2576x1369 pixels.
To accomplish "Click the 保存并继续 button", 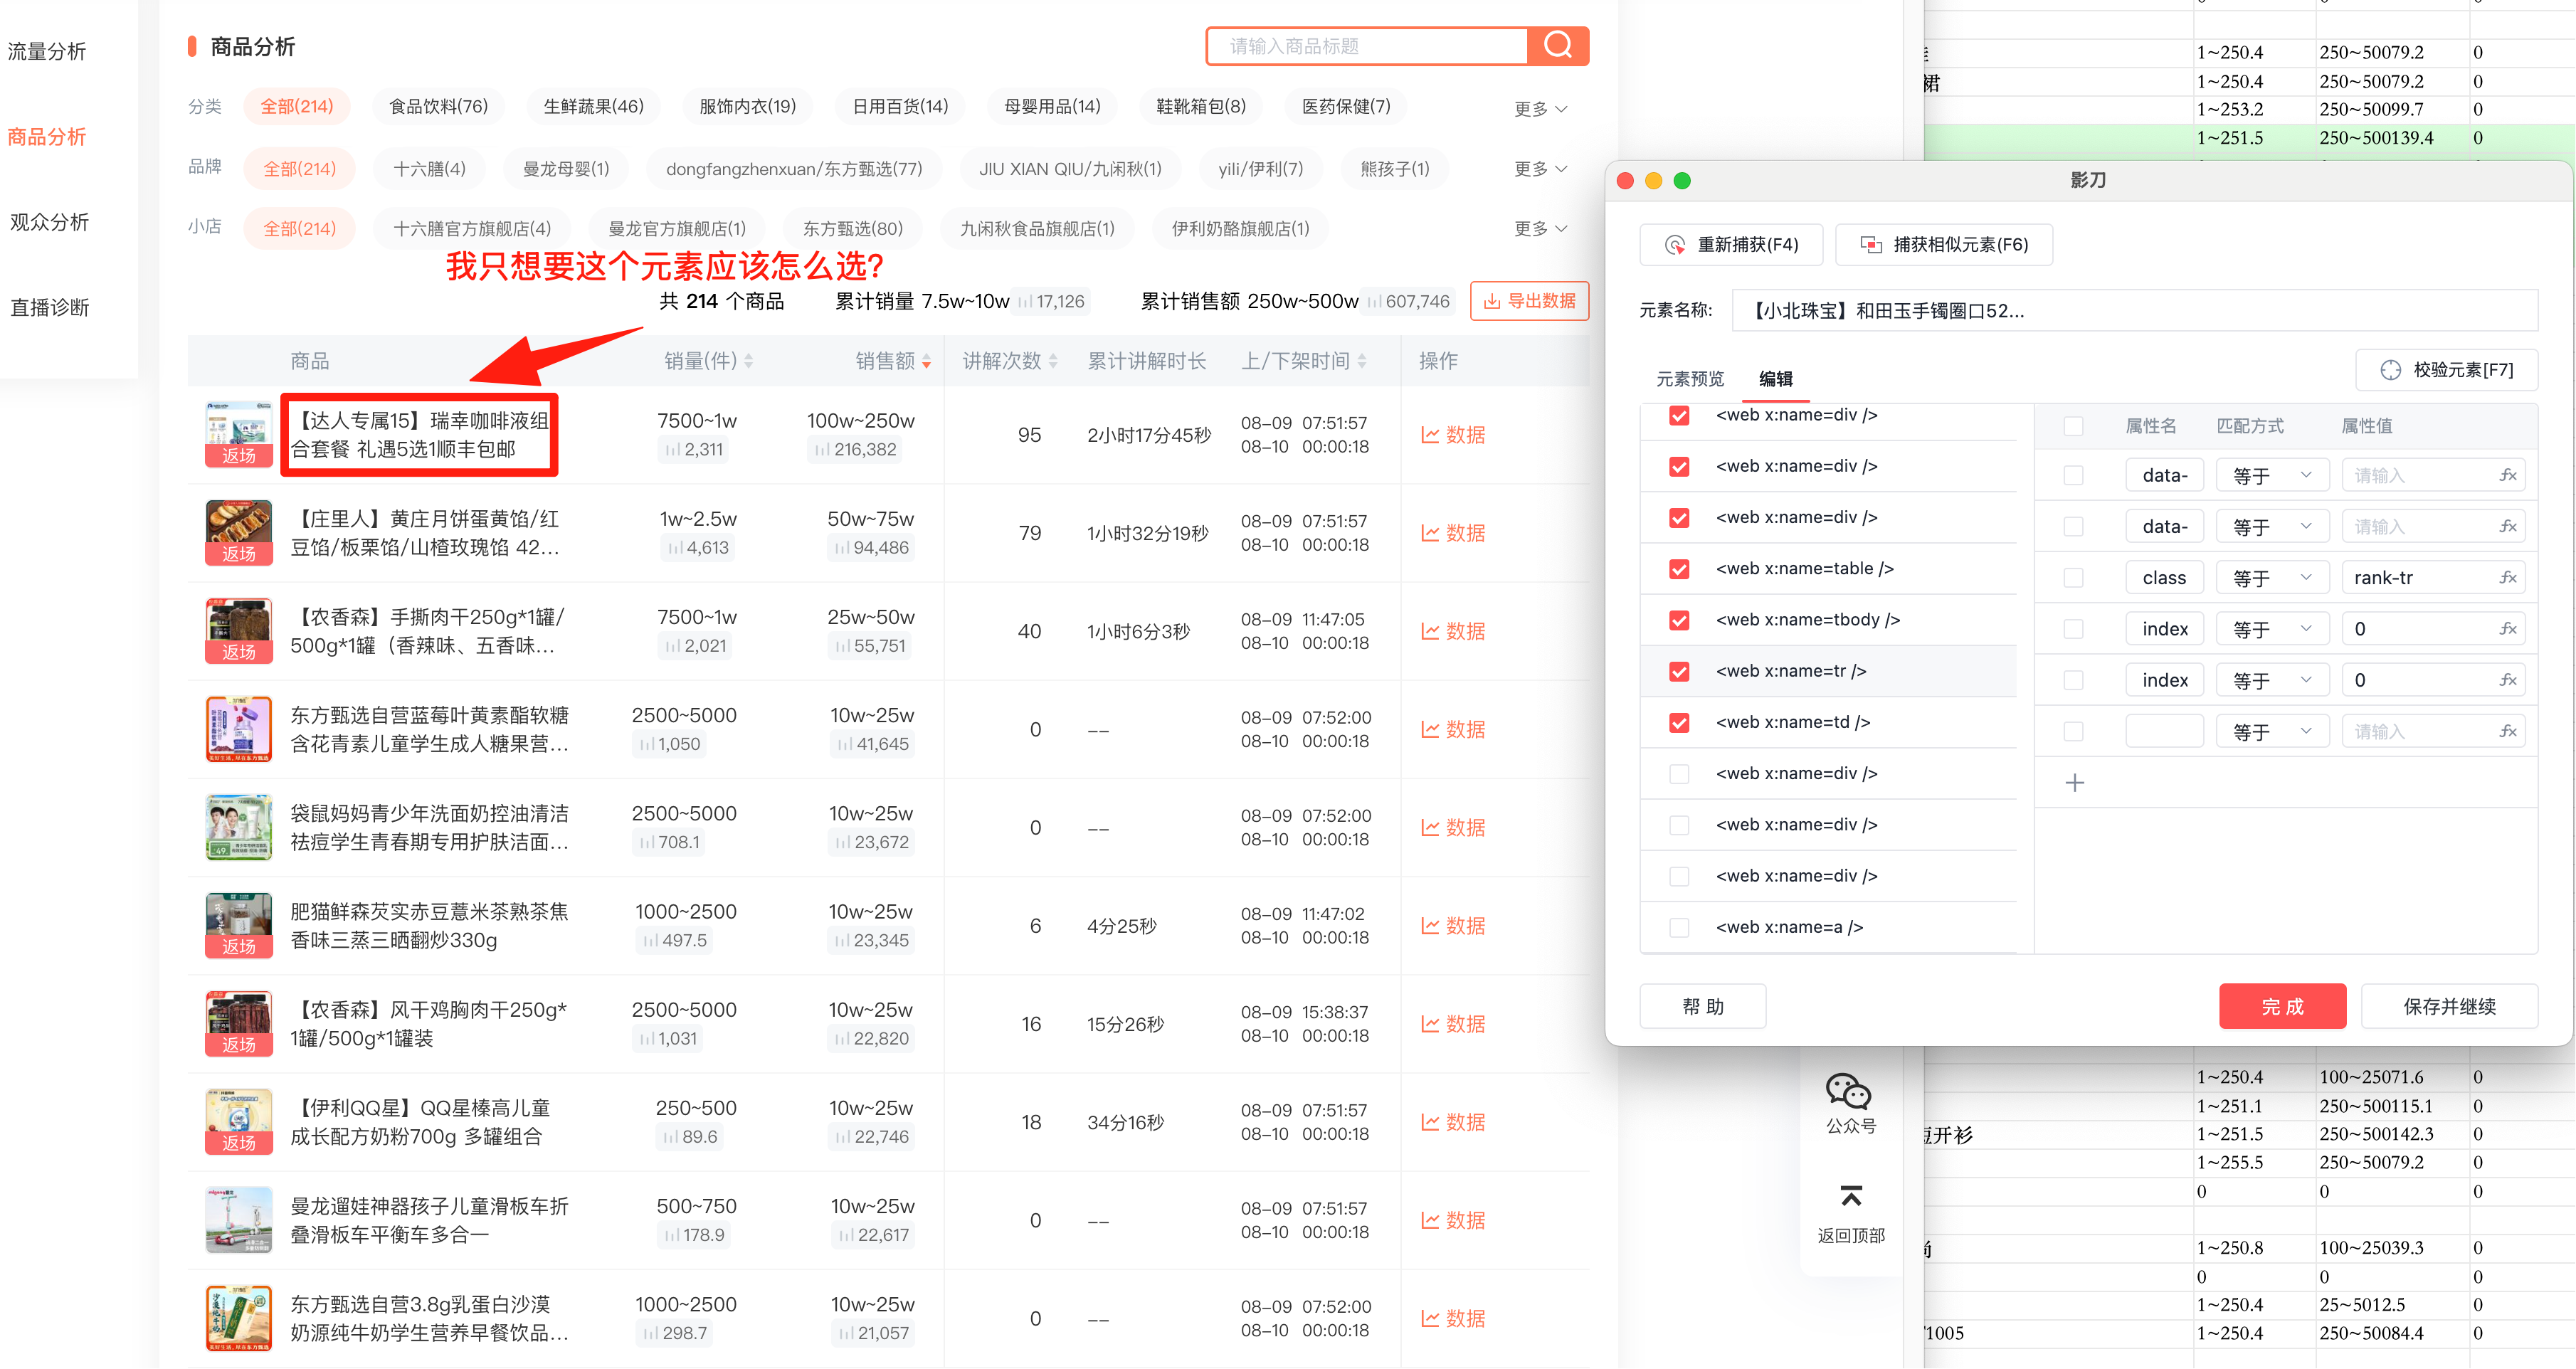I will click(x=2448, y=1006).
